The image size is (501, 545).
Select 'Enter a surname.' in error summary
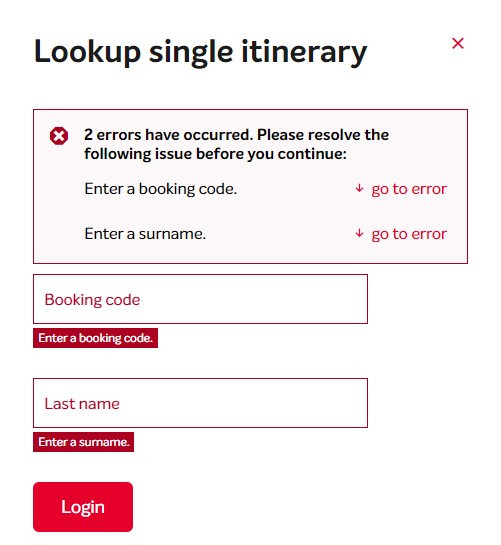coord(145,234)
